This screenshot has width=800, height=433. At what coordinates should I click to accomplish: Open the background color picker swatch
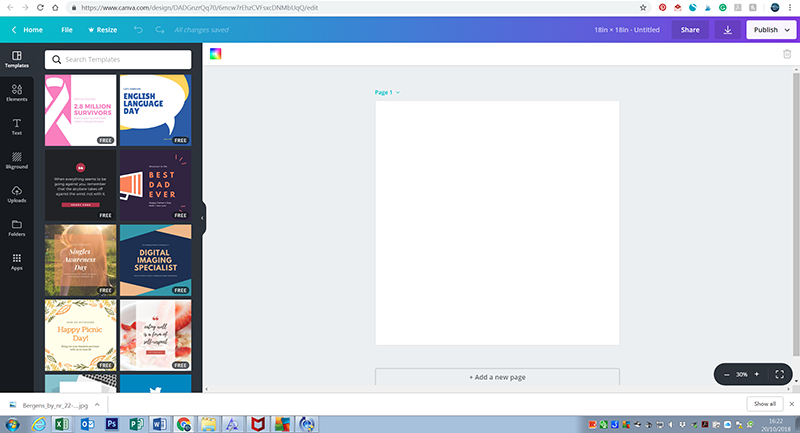(x=215, y=54)
